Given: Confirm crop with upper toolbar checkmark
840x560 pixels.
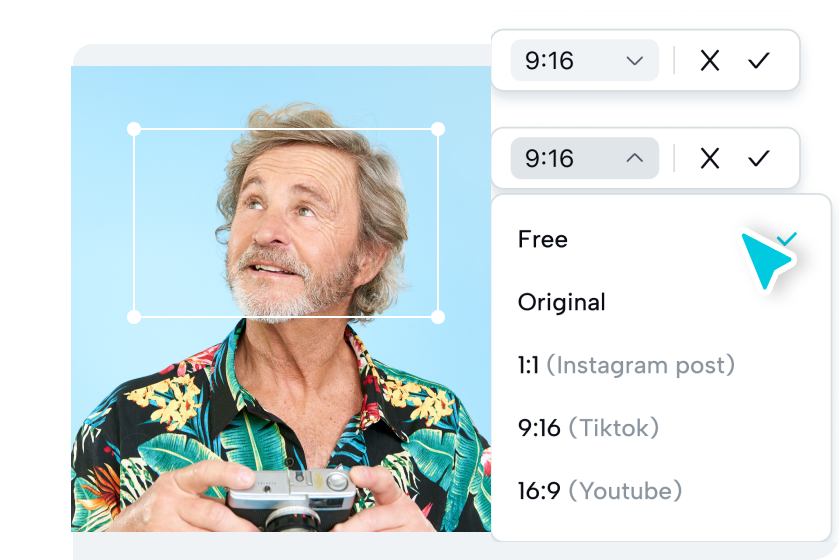Looking at the screenshot, I should tap(759, 61).
